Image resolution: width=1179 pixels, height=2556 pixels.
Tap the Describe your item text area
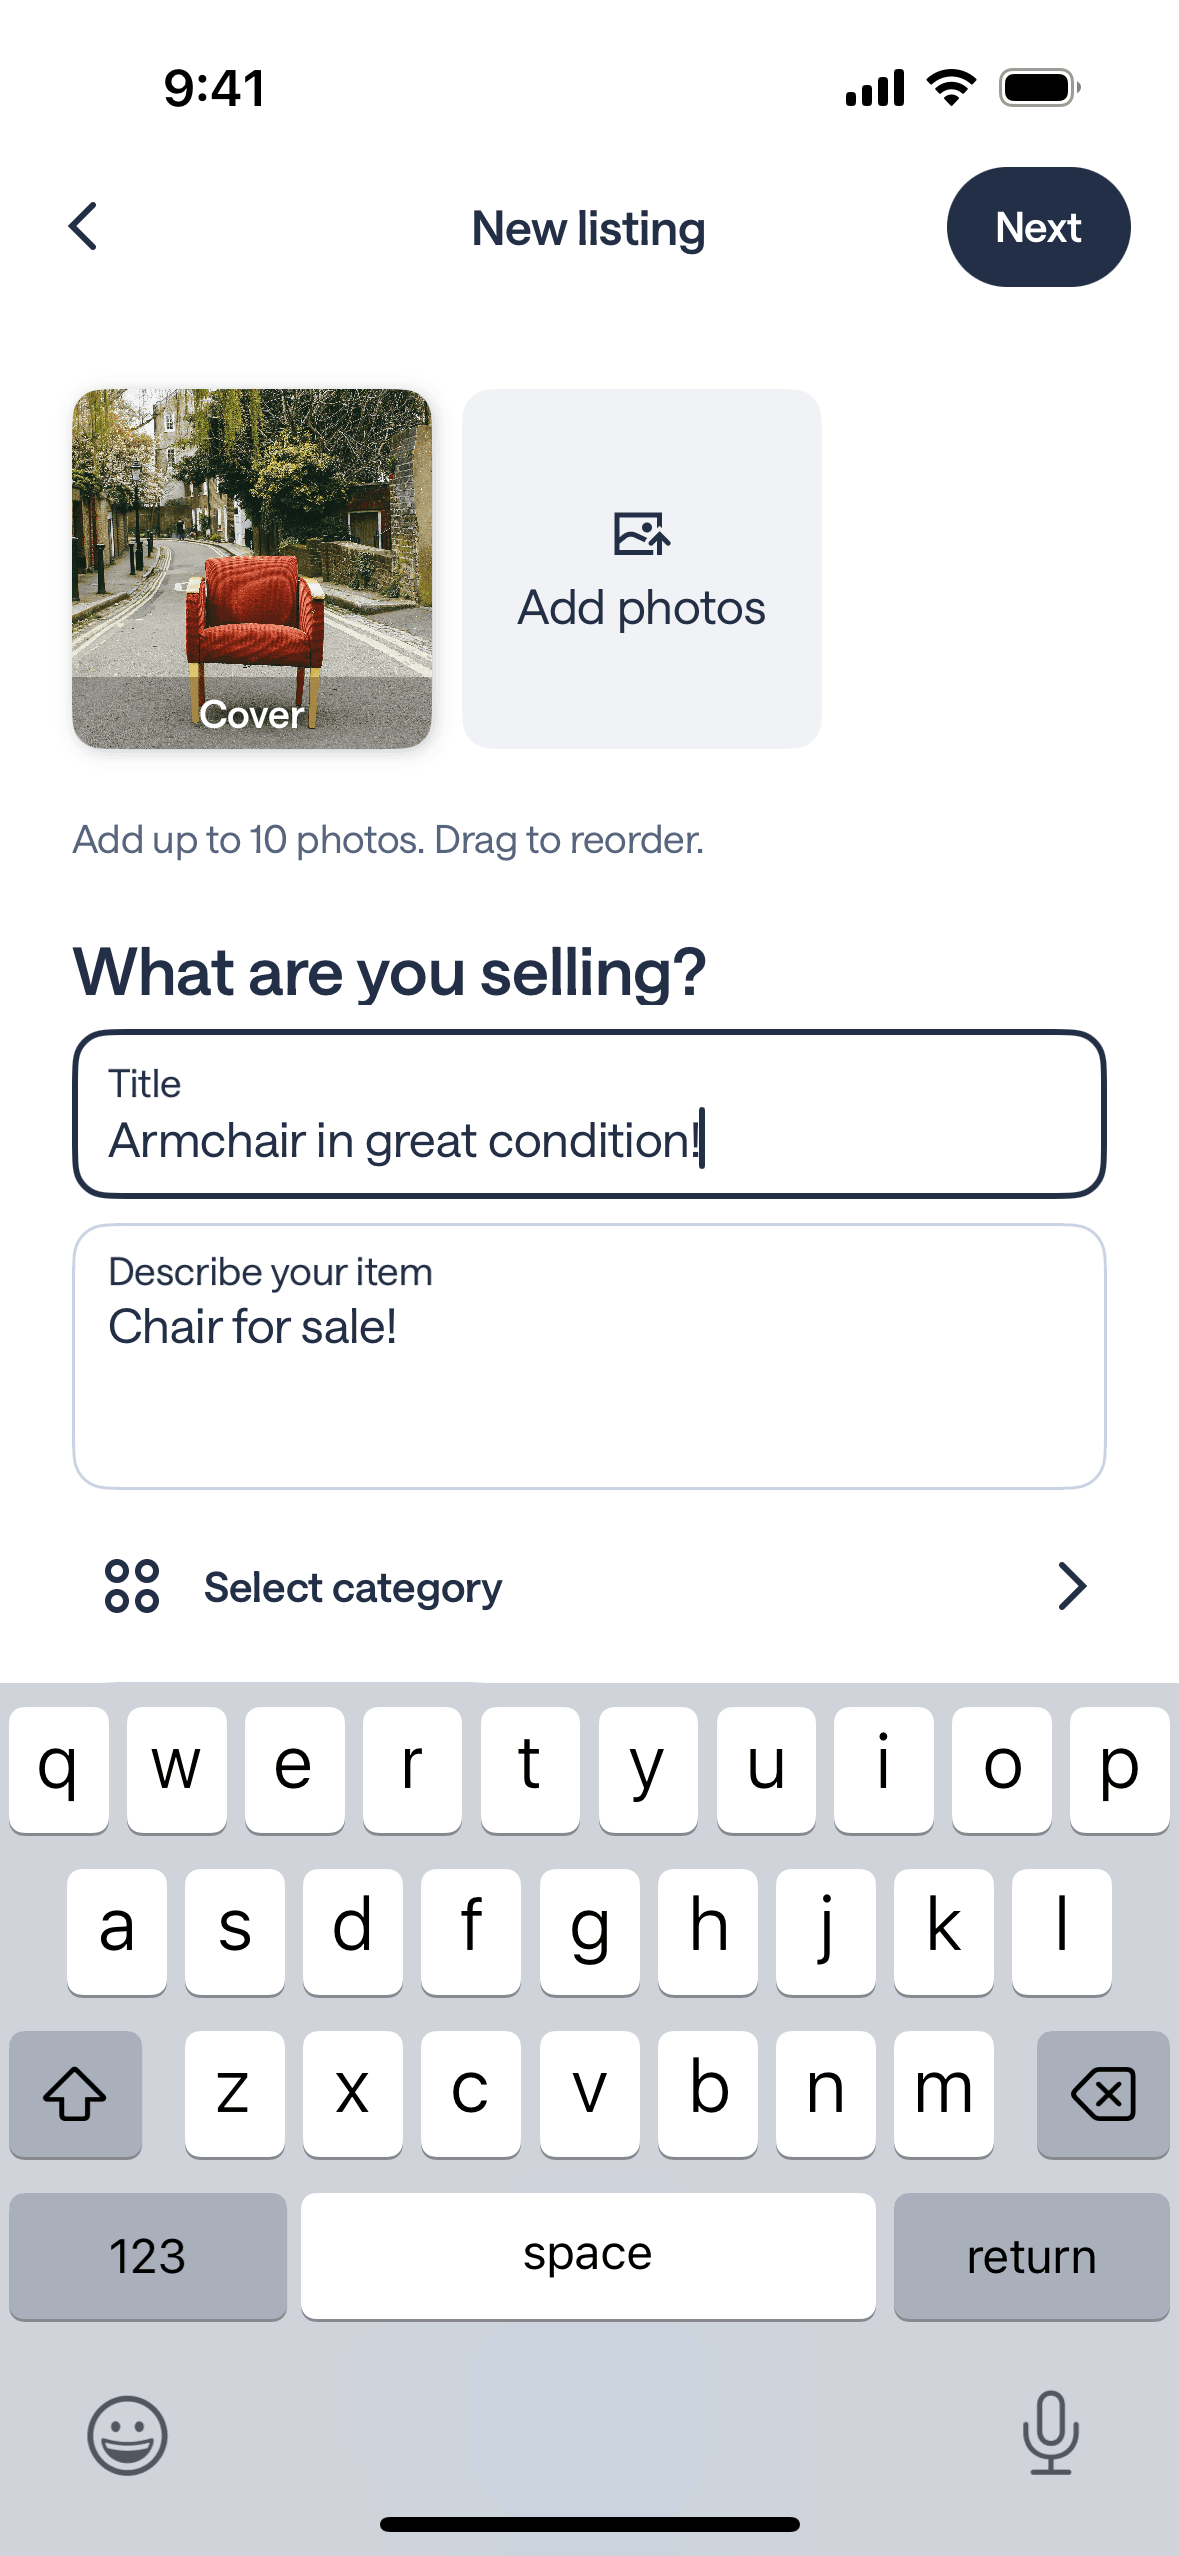(x=589, y=1356)
